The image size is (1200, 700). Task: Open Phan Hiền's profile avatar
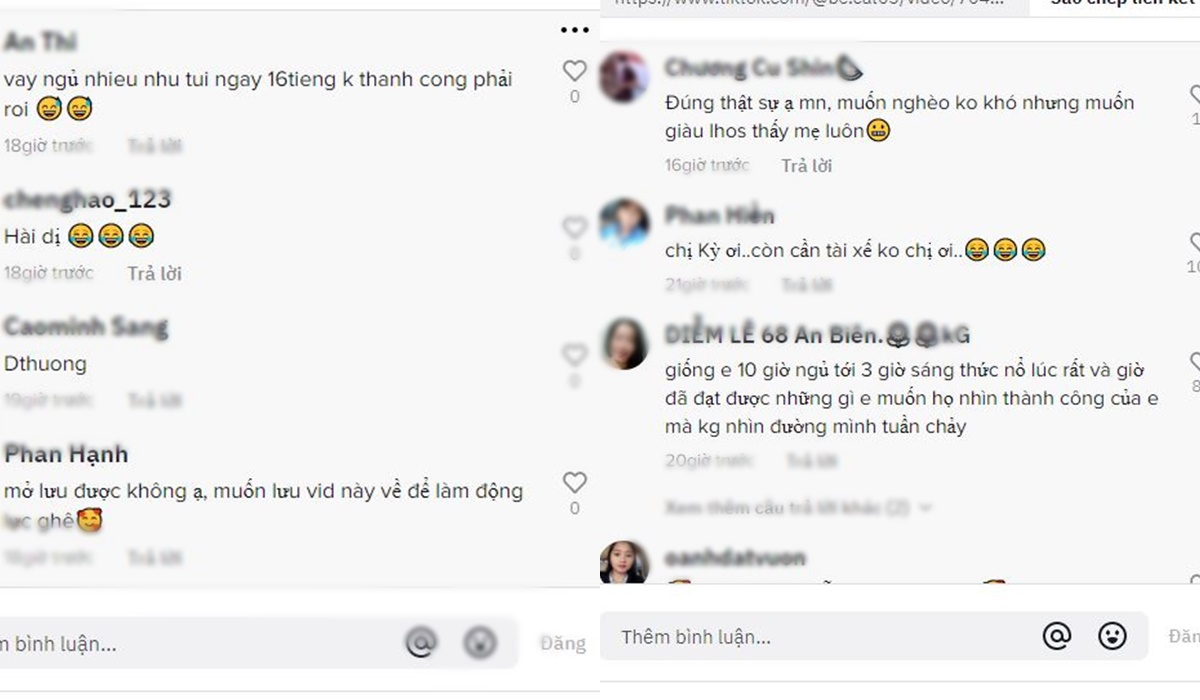625,223
